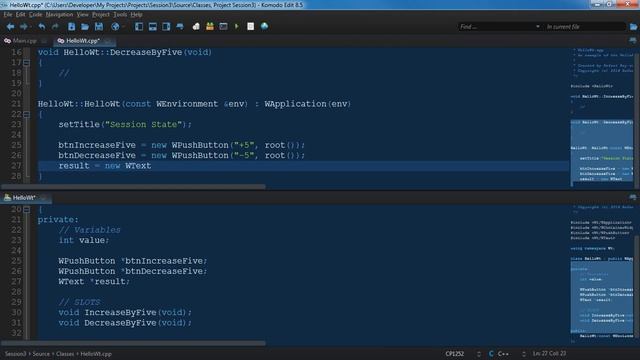
Task: Click in the Find search field
Action: point(496,27)
